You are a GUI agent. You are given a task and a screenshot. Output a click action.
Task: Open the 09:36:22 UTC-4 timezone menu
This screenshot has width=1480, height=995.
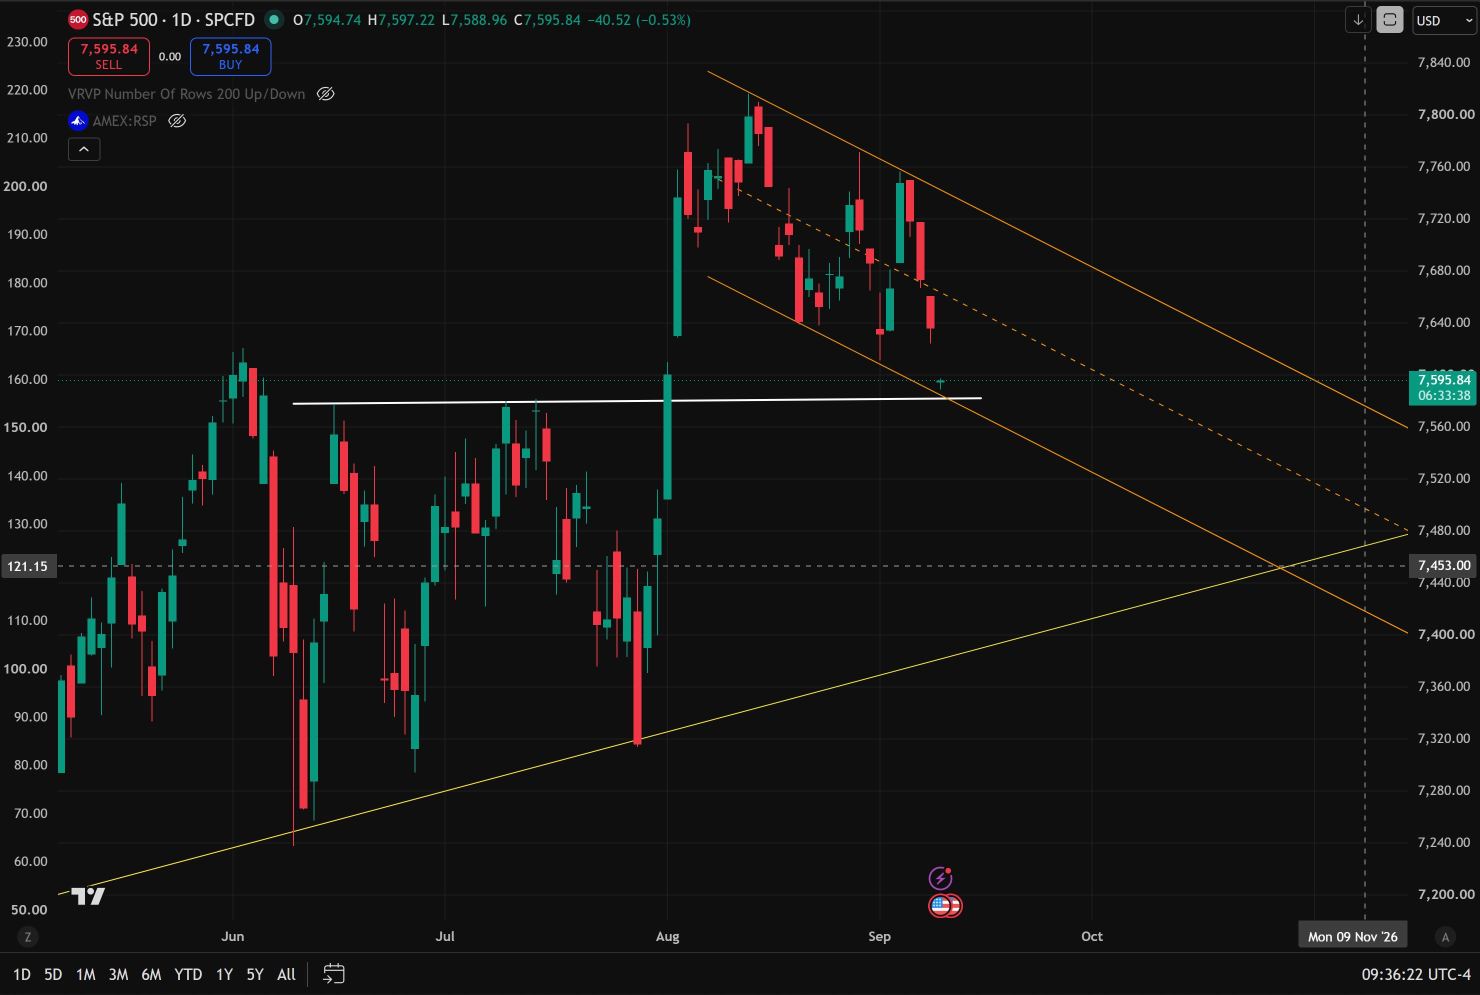click(x=1416, y=974)
